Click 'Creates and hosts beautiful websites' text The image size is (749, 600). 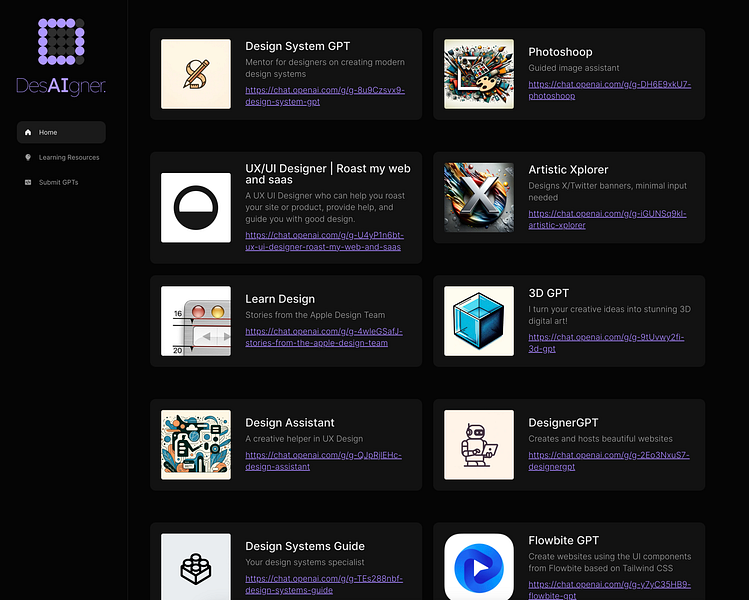(600, 439)
